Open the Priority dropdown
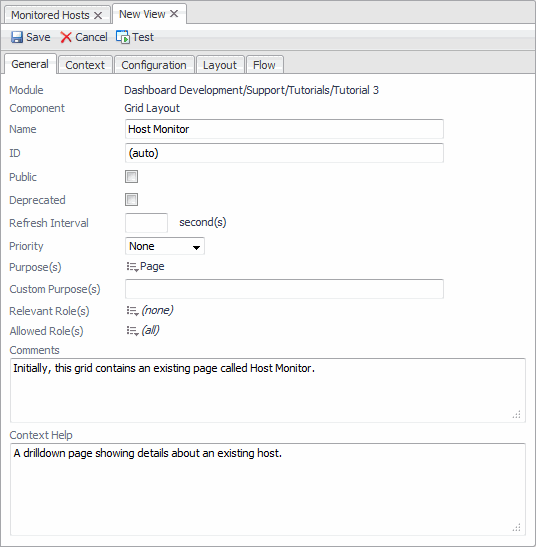Viewport: 536px width, 547px height. 165,246
